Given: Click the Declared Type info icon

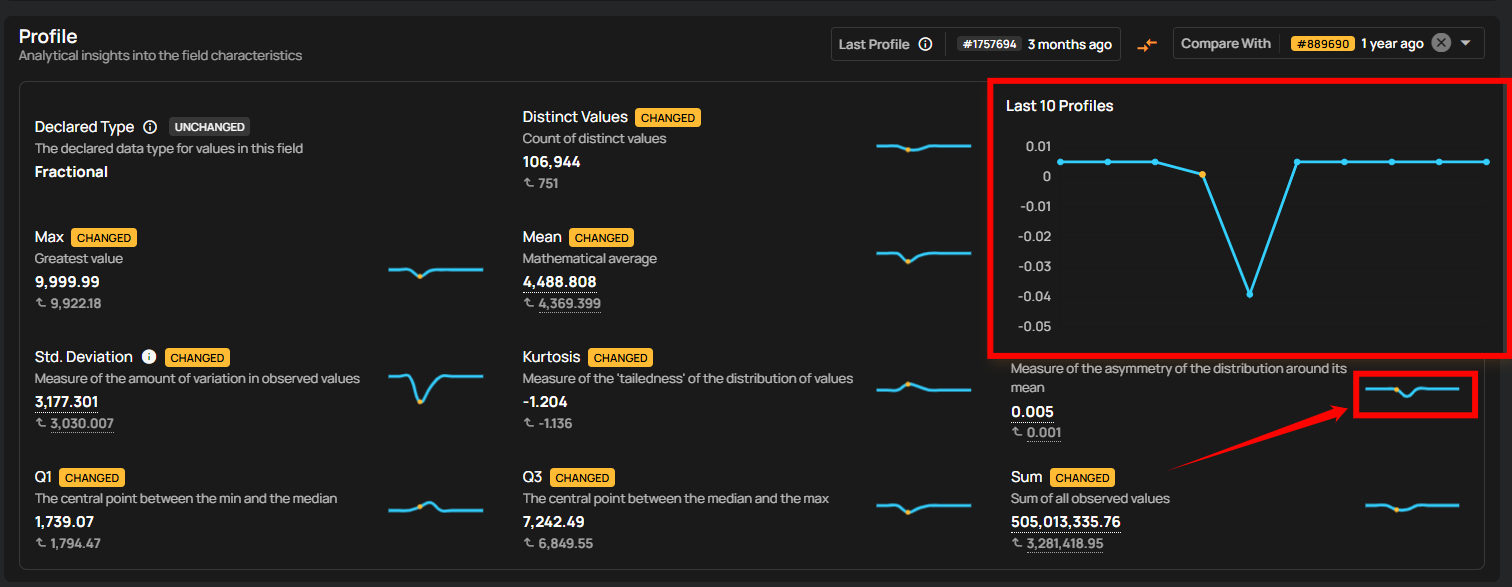Looking at the screenshot, I should pos(150,127).
